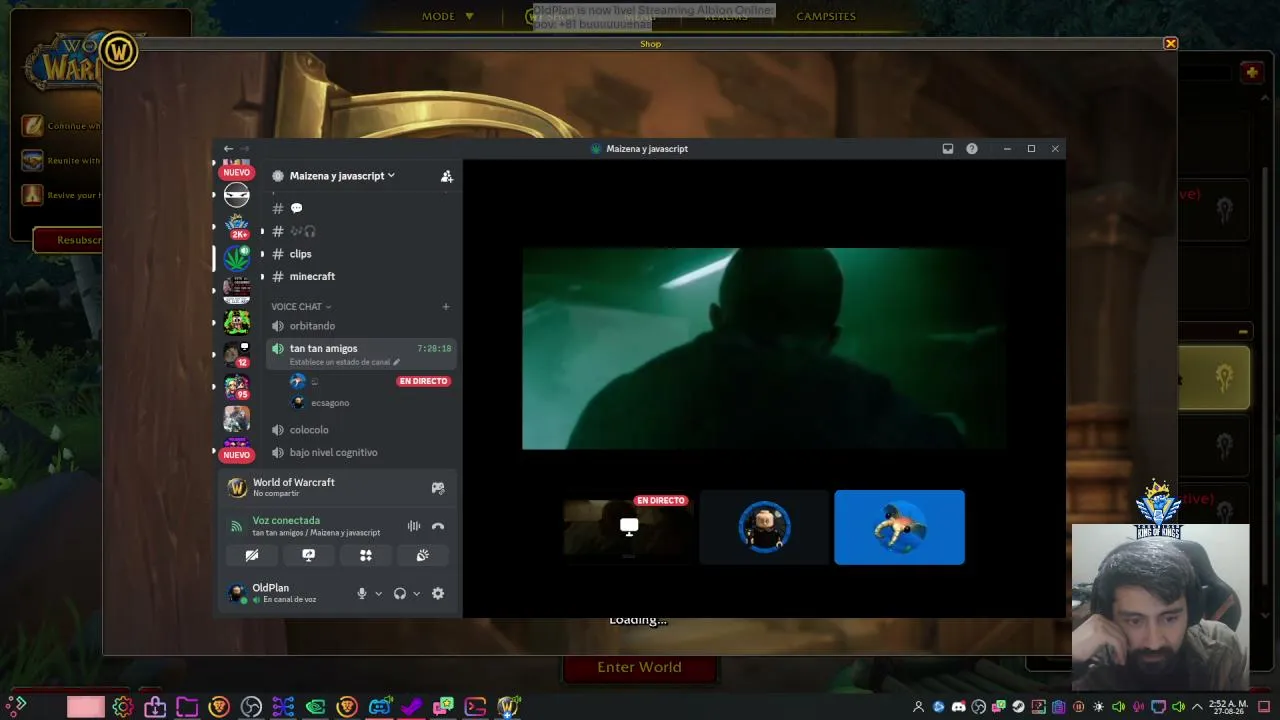Open the CAMPSITES tab in WoW
Image resolution: width=1280 pixels, height=720 pixels.
click(826, 16)
